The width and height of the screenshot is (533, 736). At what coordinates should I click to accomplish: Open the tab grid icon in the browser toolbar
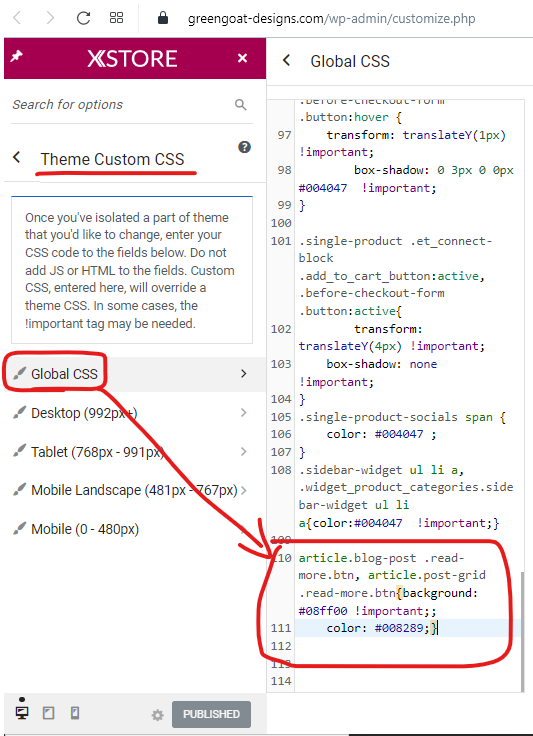(116, 18)
